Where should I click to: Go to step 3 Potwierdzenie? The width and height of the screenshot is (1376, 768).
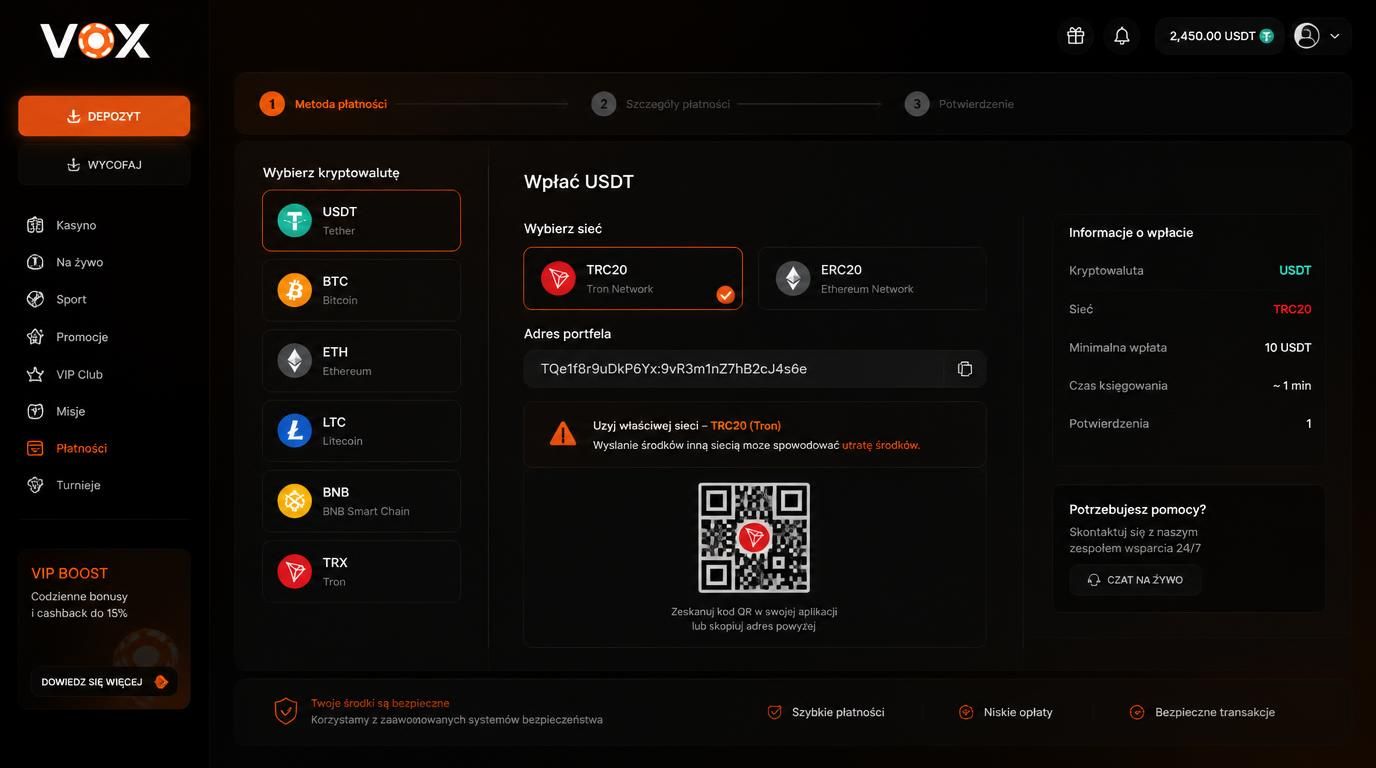(959, 104)
